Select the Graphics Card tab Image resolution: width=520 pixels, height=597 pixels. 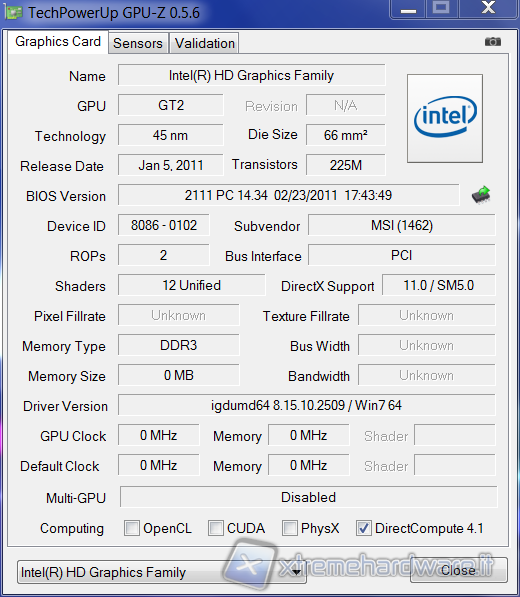[x=58, y=42]
